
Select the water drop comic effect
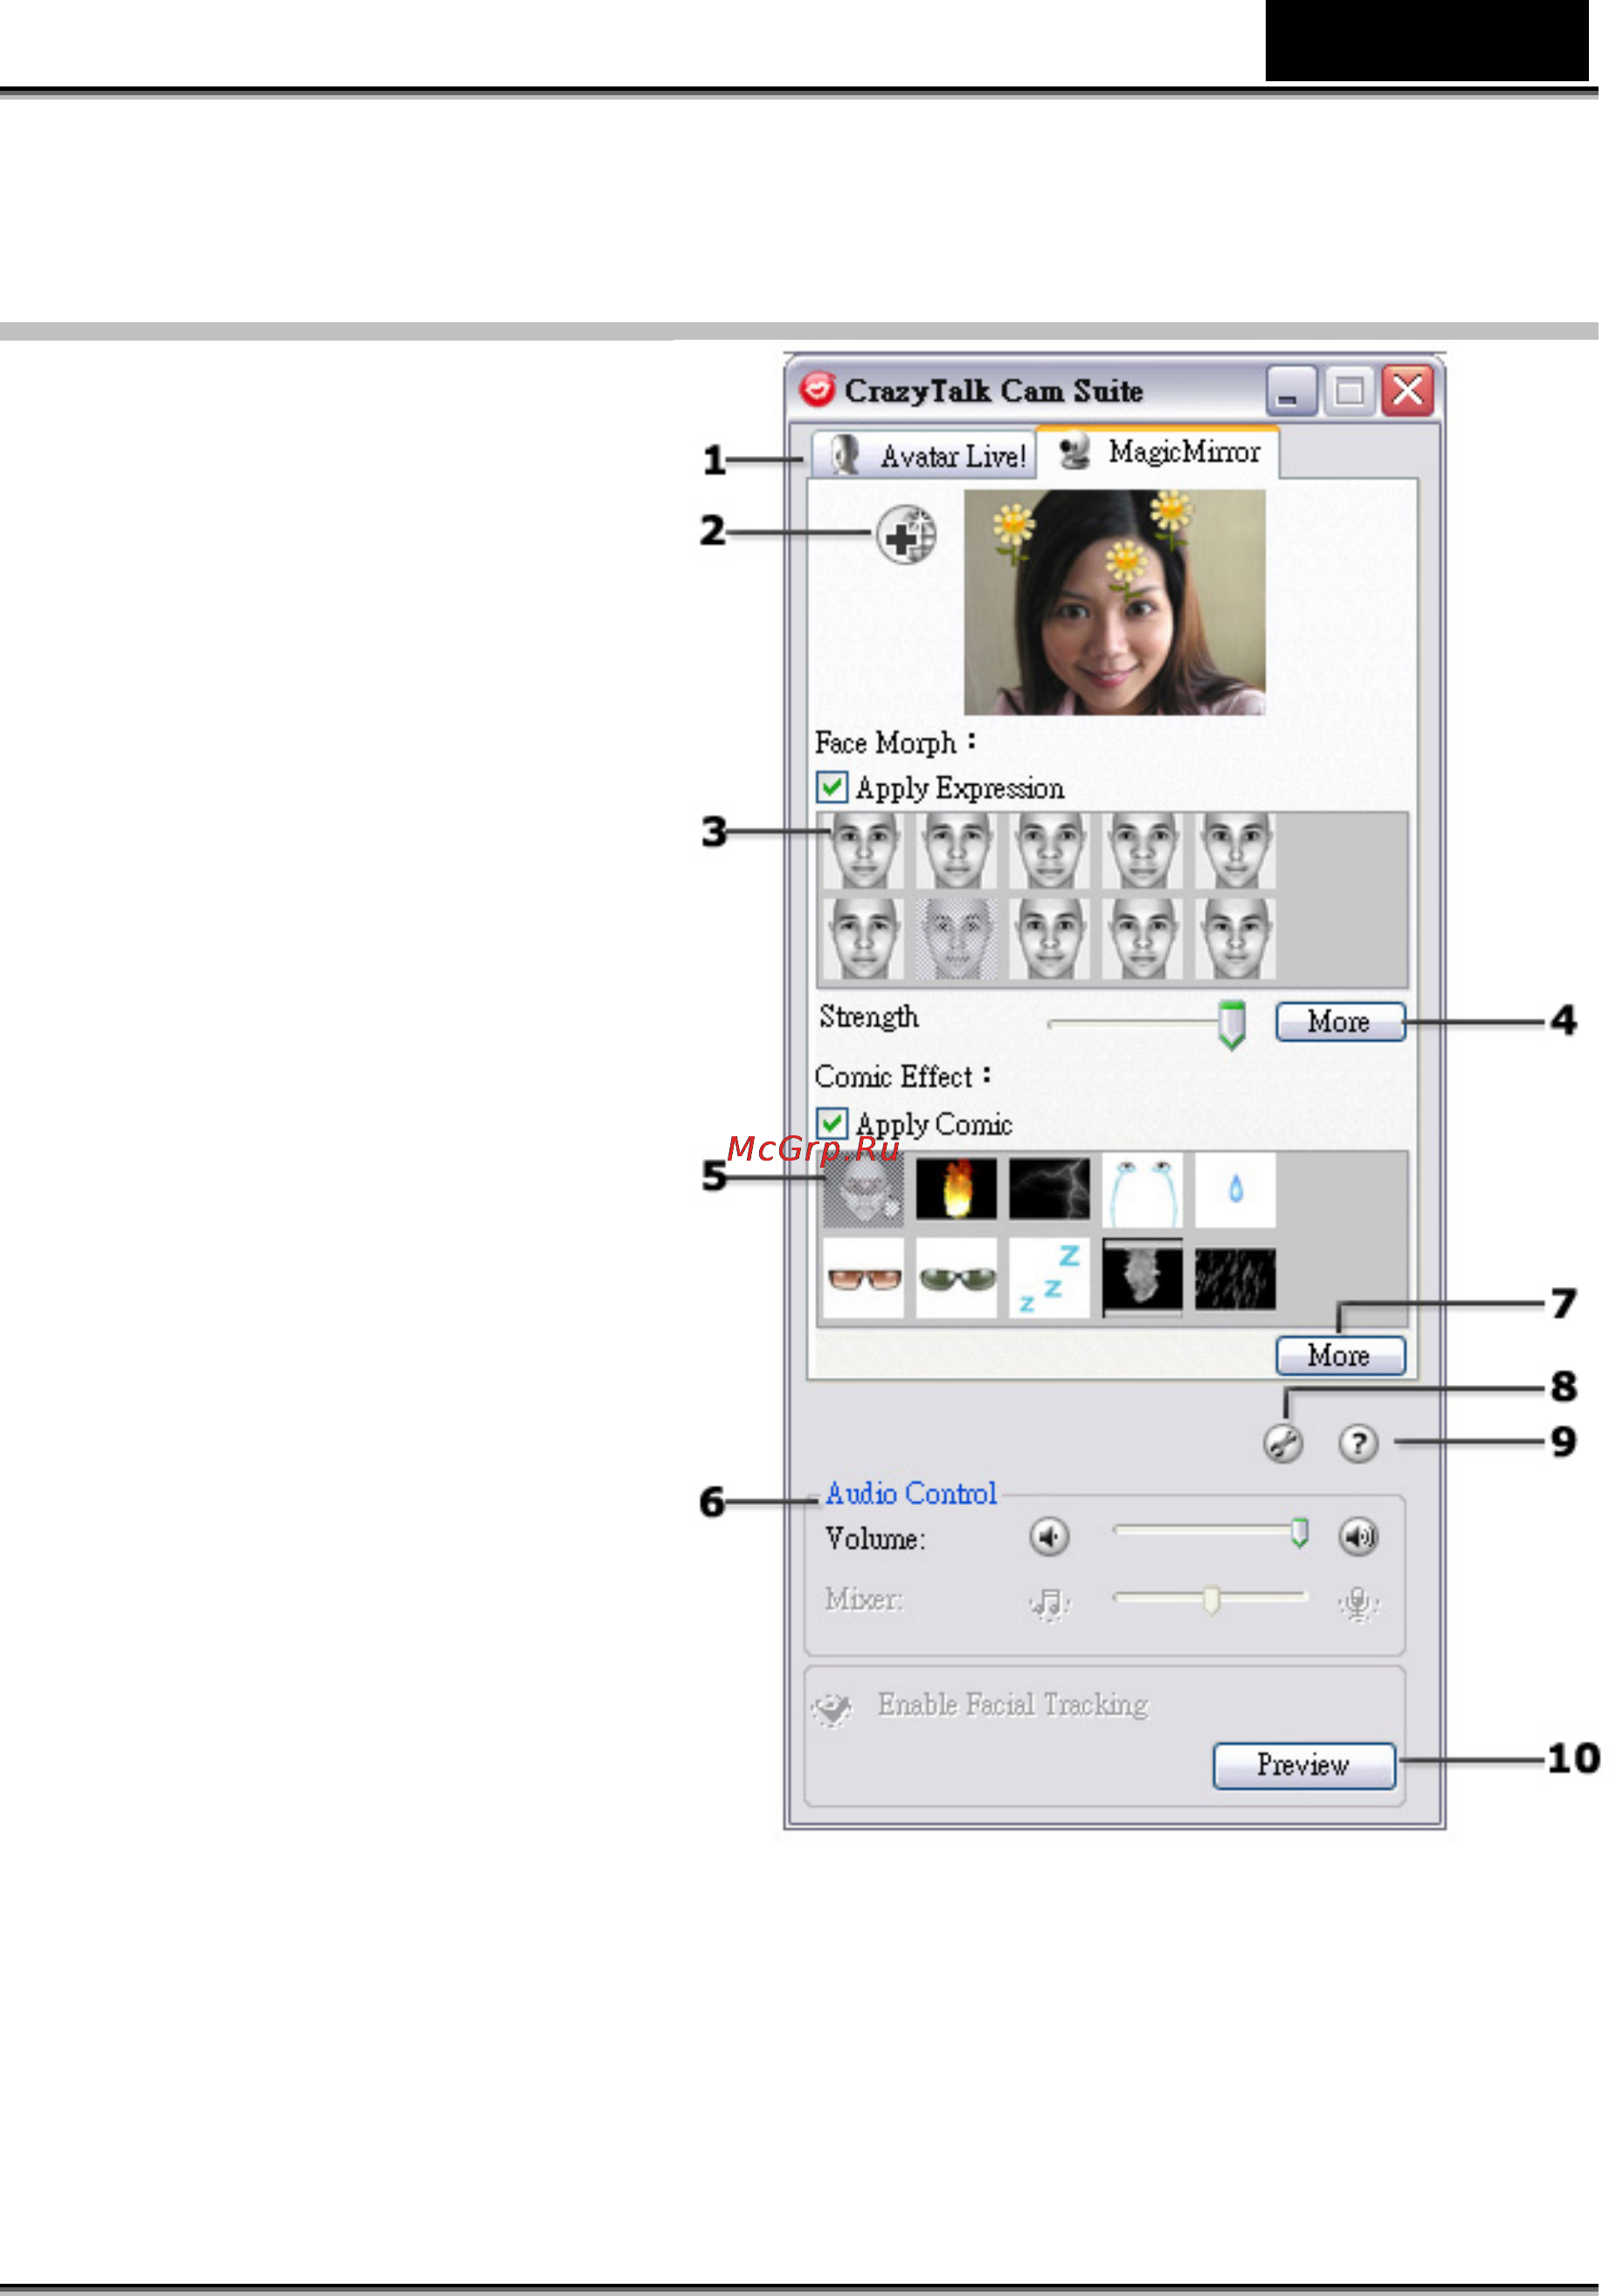1236,1190
